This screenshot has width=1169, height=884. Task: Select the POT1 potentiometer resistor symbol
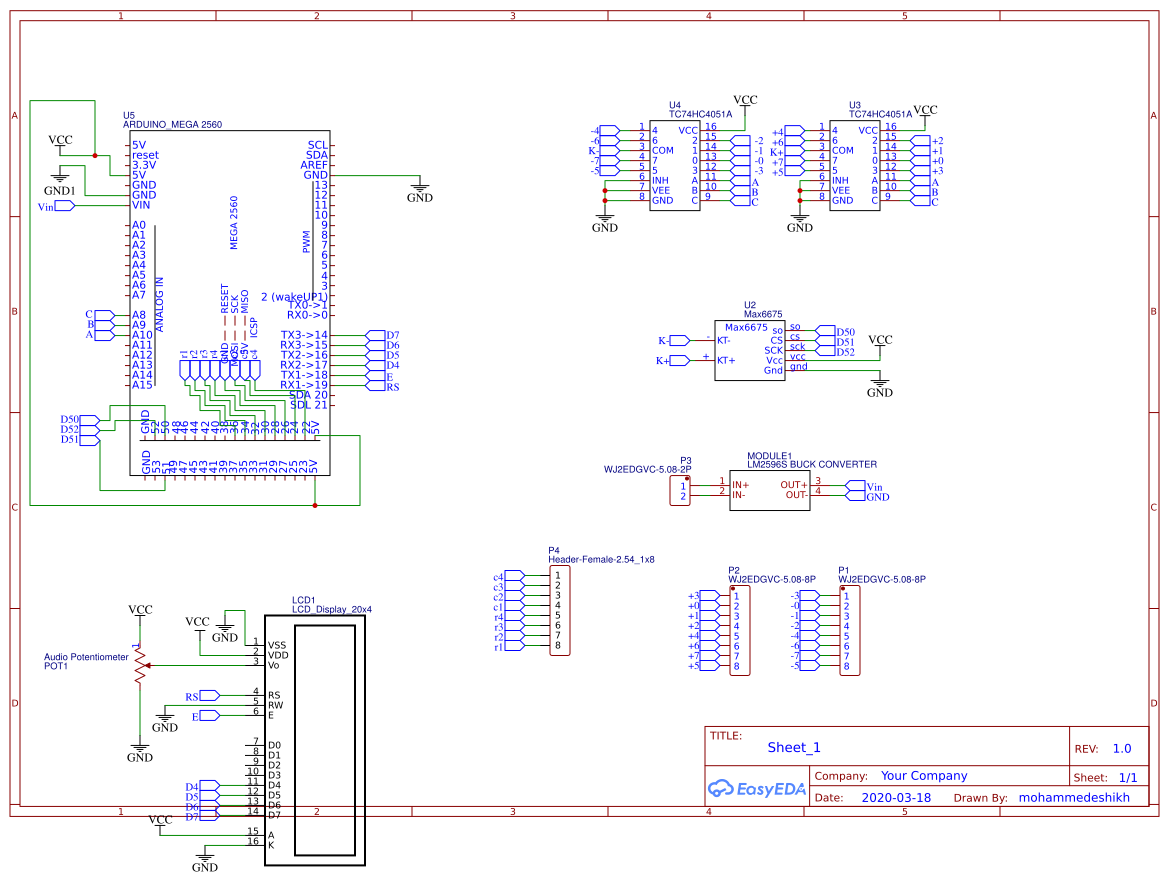140,666
